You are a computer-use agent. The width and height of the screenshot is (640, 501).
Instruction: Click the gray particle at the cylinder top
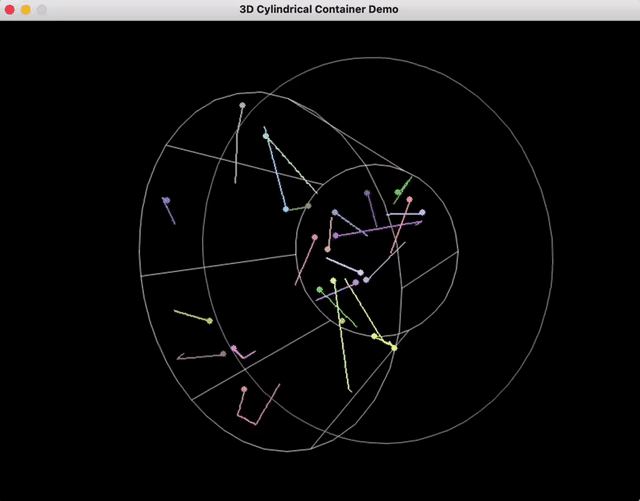(x=242, y=105)
